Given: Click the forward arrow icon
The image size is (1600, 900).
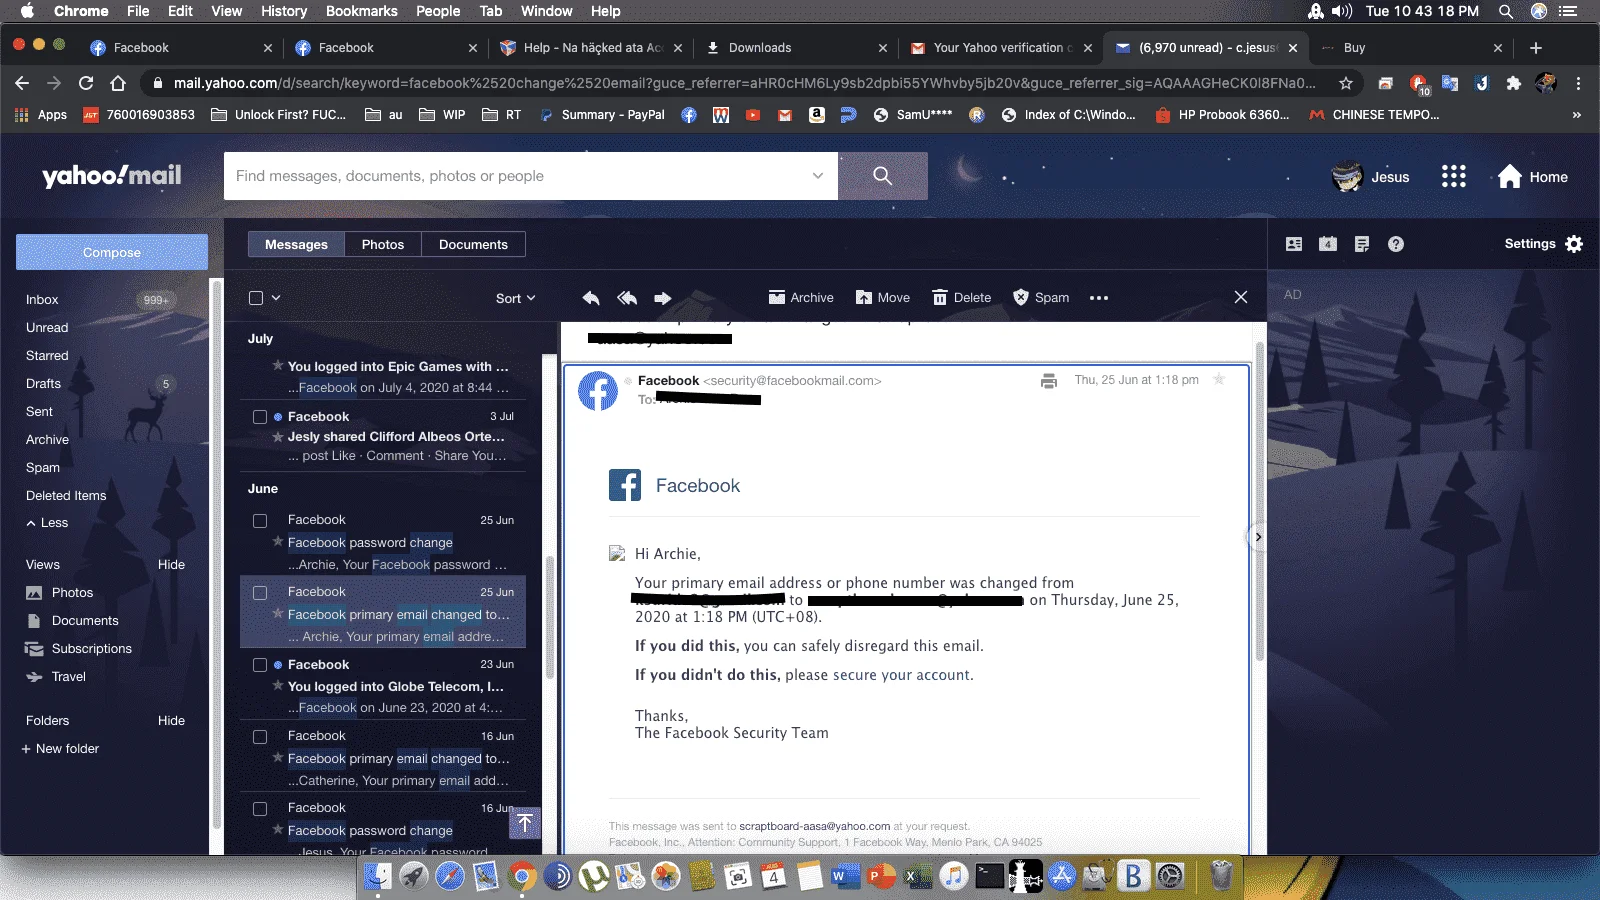Looking at the screenshot, I should click(x=662, y=298).
